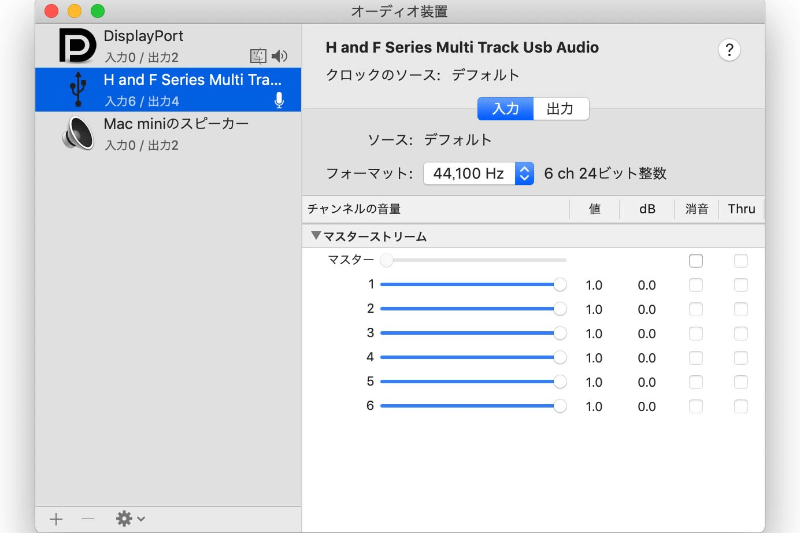Screen dimensions: 800x533
Task: Switch to the 出力 tab
Action: (x=561, y=109)
